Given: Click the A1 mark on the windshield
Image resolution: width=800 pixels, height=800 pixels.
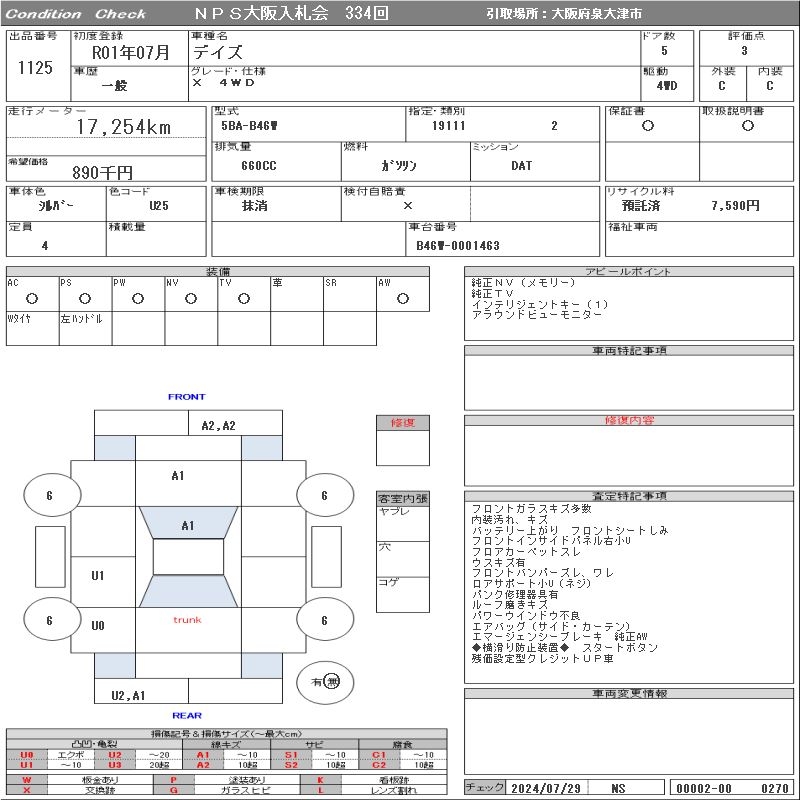Looking at the screenshot, I should point(188,526).
